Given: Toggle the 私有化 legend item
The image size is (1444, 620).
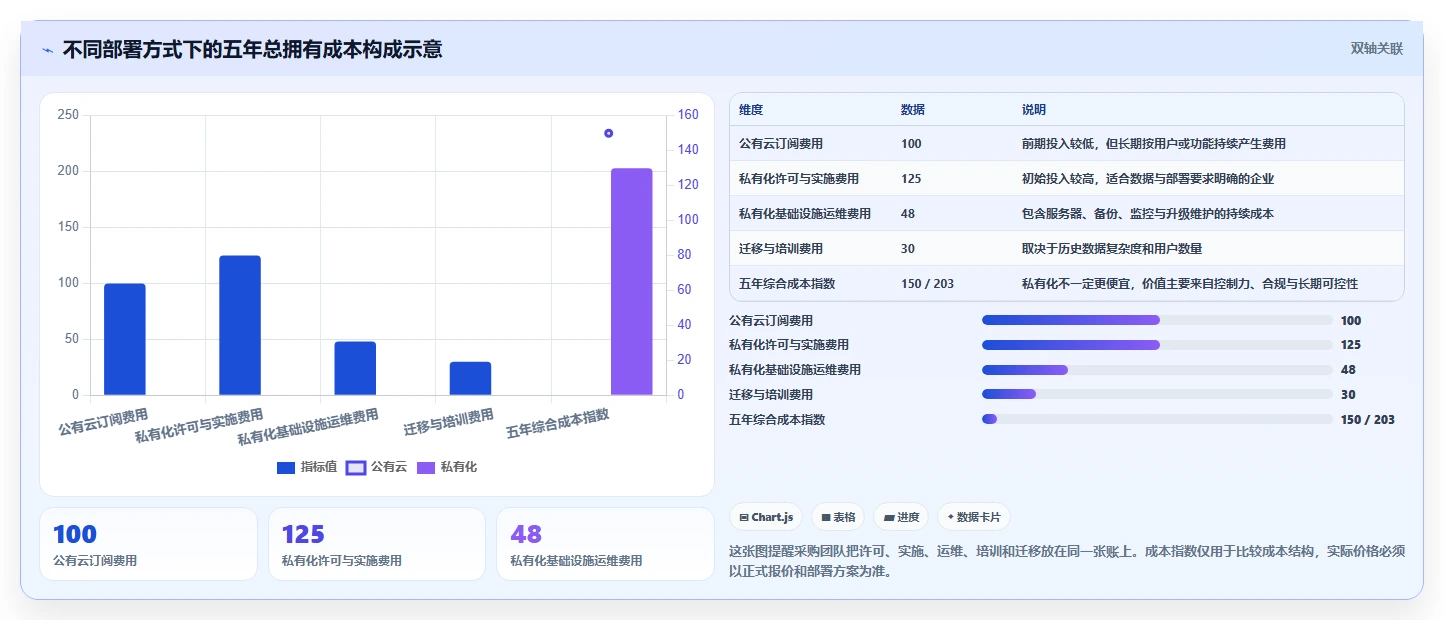Looking at the screenshot, I should click(446, 467).
